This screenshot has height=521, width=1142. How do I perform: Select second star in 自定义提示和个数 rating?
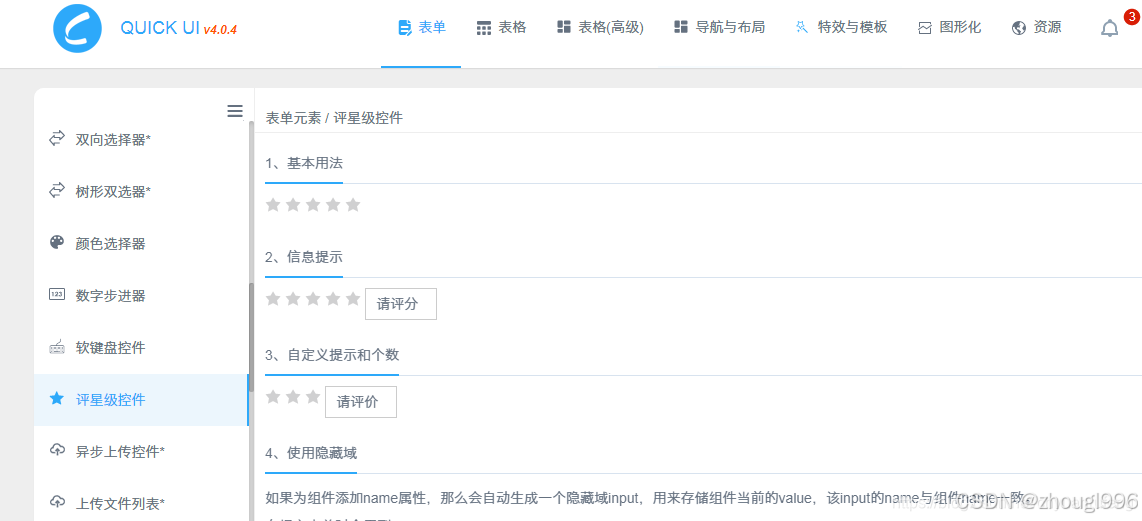click(x=293, y=397)
